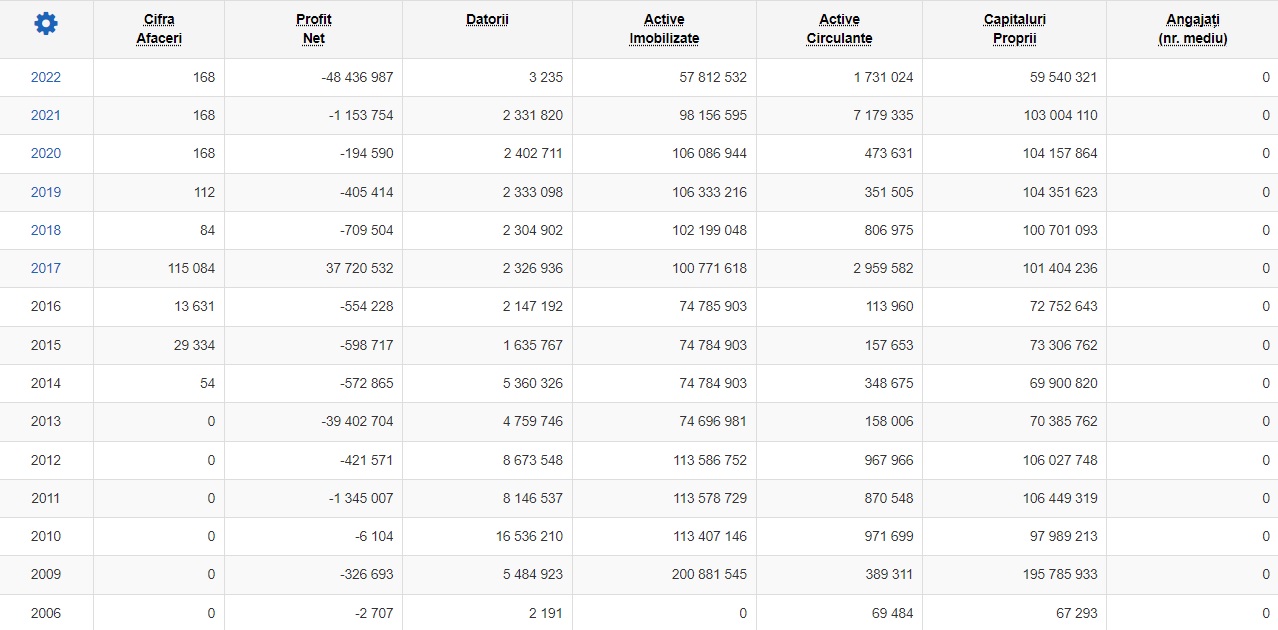Click datorii value 16 536 210
1278x630 pixels.
coord(529,536)
